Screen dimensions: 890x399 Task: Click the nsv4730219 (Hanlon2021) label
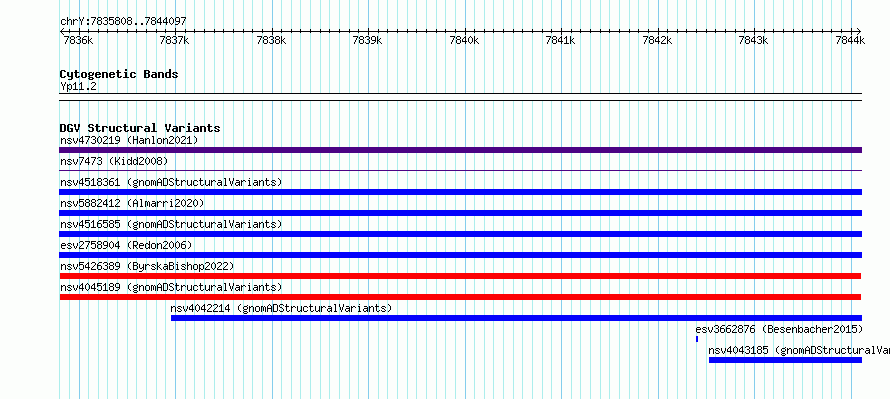pyautogui.click(x=129, y=140)
